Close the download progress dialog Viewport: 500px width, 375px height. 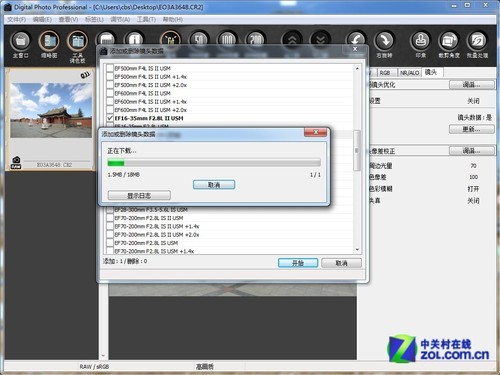(x=315, y=132)
